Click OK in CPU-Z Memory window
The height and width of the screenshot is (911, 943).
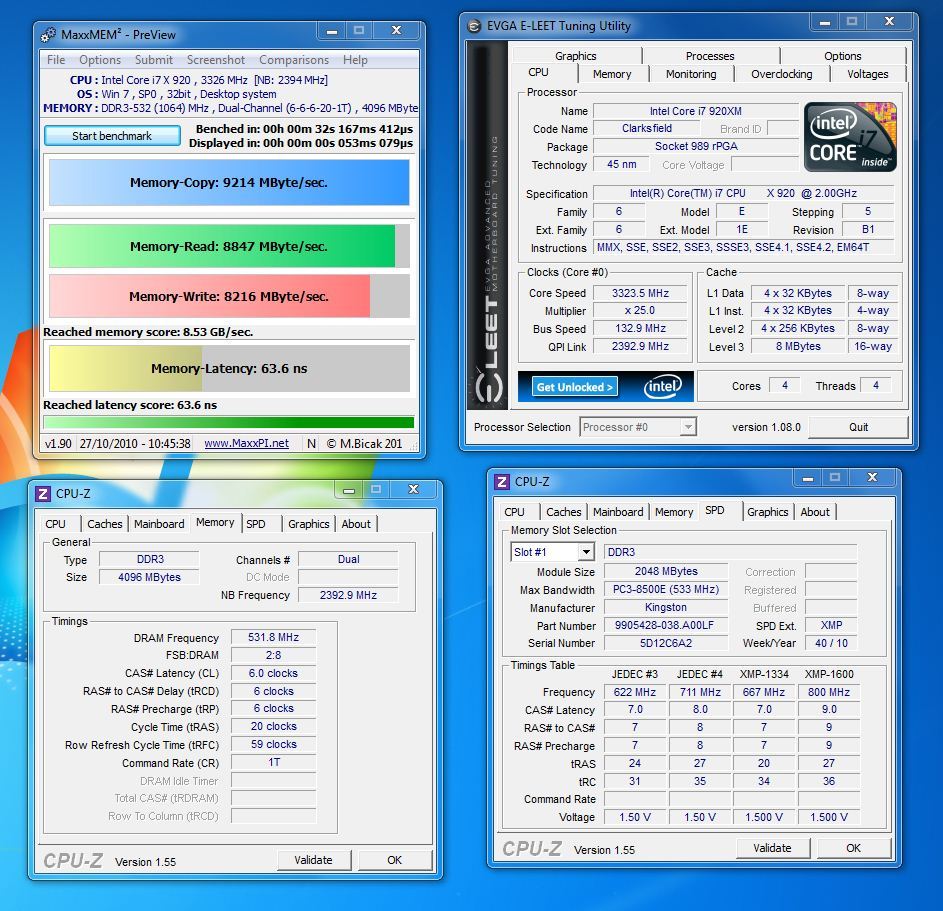click(x=395, y=860)
